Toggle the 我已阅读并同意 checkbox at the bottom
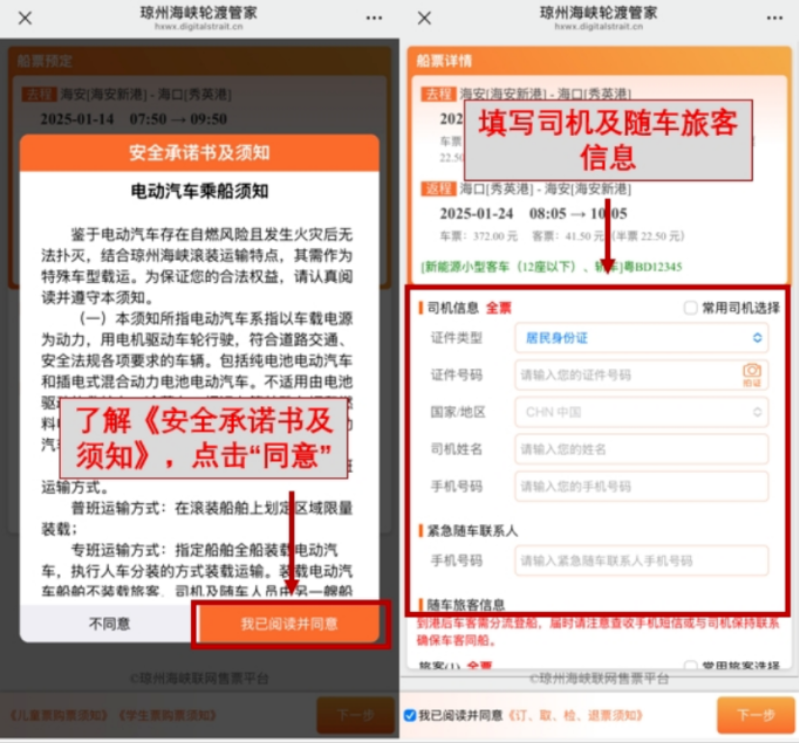 click(x=410, y=715)
